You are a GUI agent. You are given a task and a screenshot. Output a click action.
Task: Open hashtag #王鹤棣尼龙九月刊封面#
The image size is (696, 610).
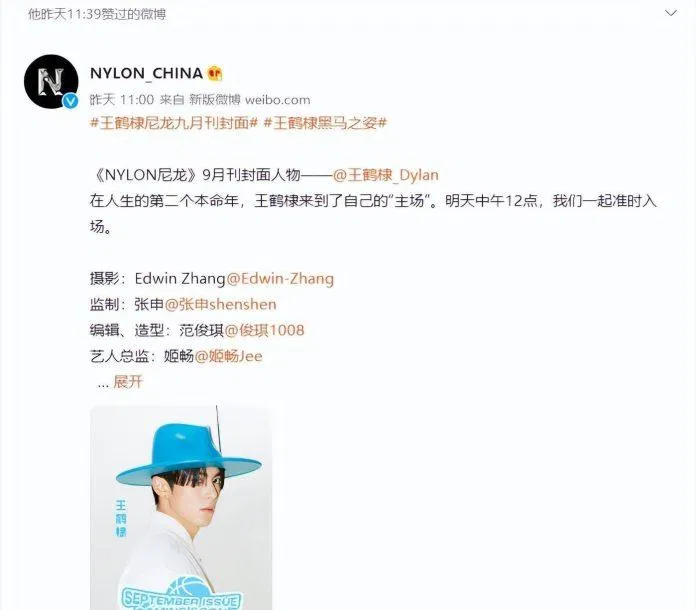[174, 123]
